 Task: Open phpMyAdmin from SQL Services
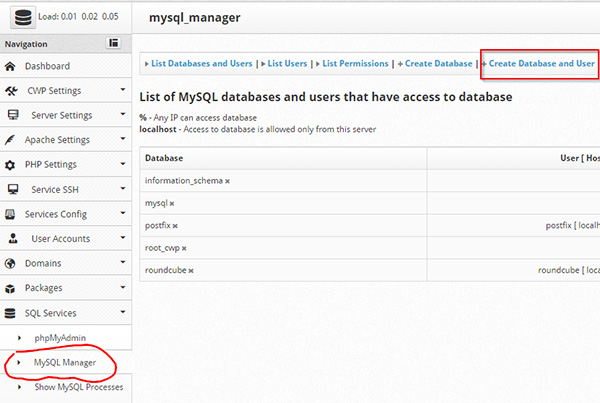point(62,338)
